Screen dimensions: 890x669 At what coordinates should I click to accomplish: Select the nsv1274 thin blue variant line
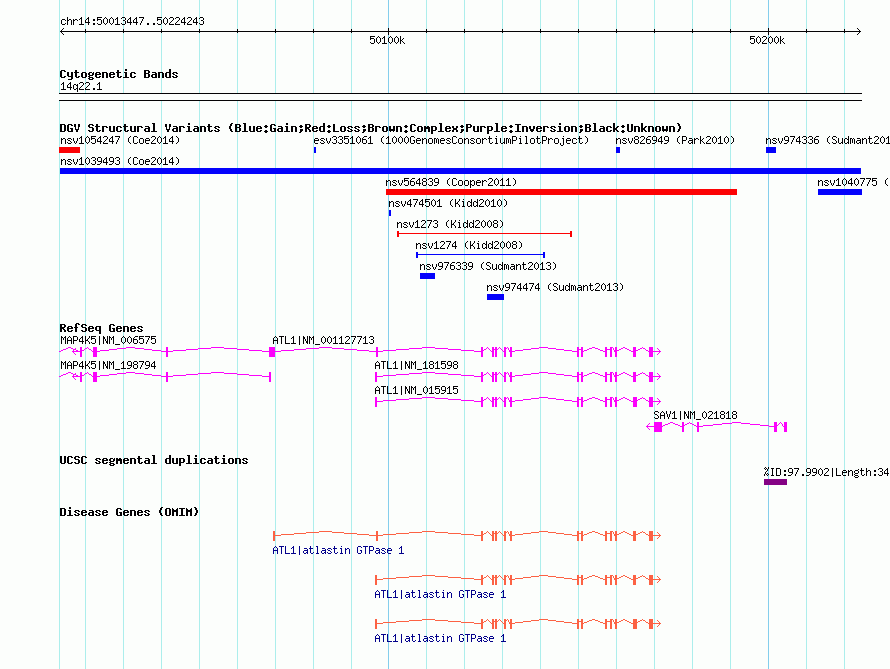point(480,255)
